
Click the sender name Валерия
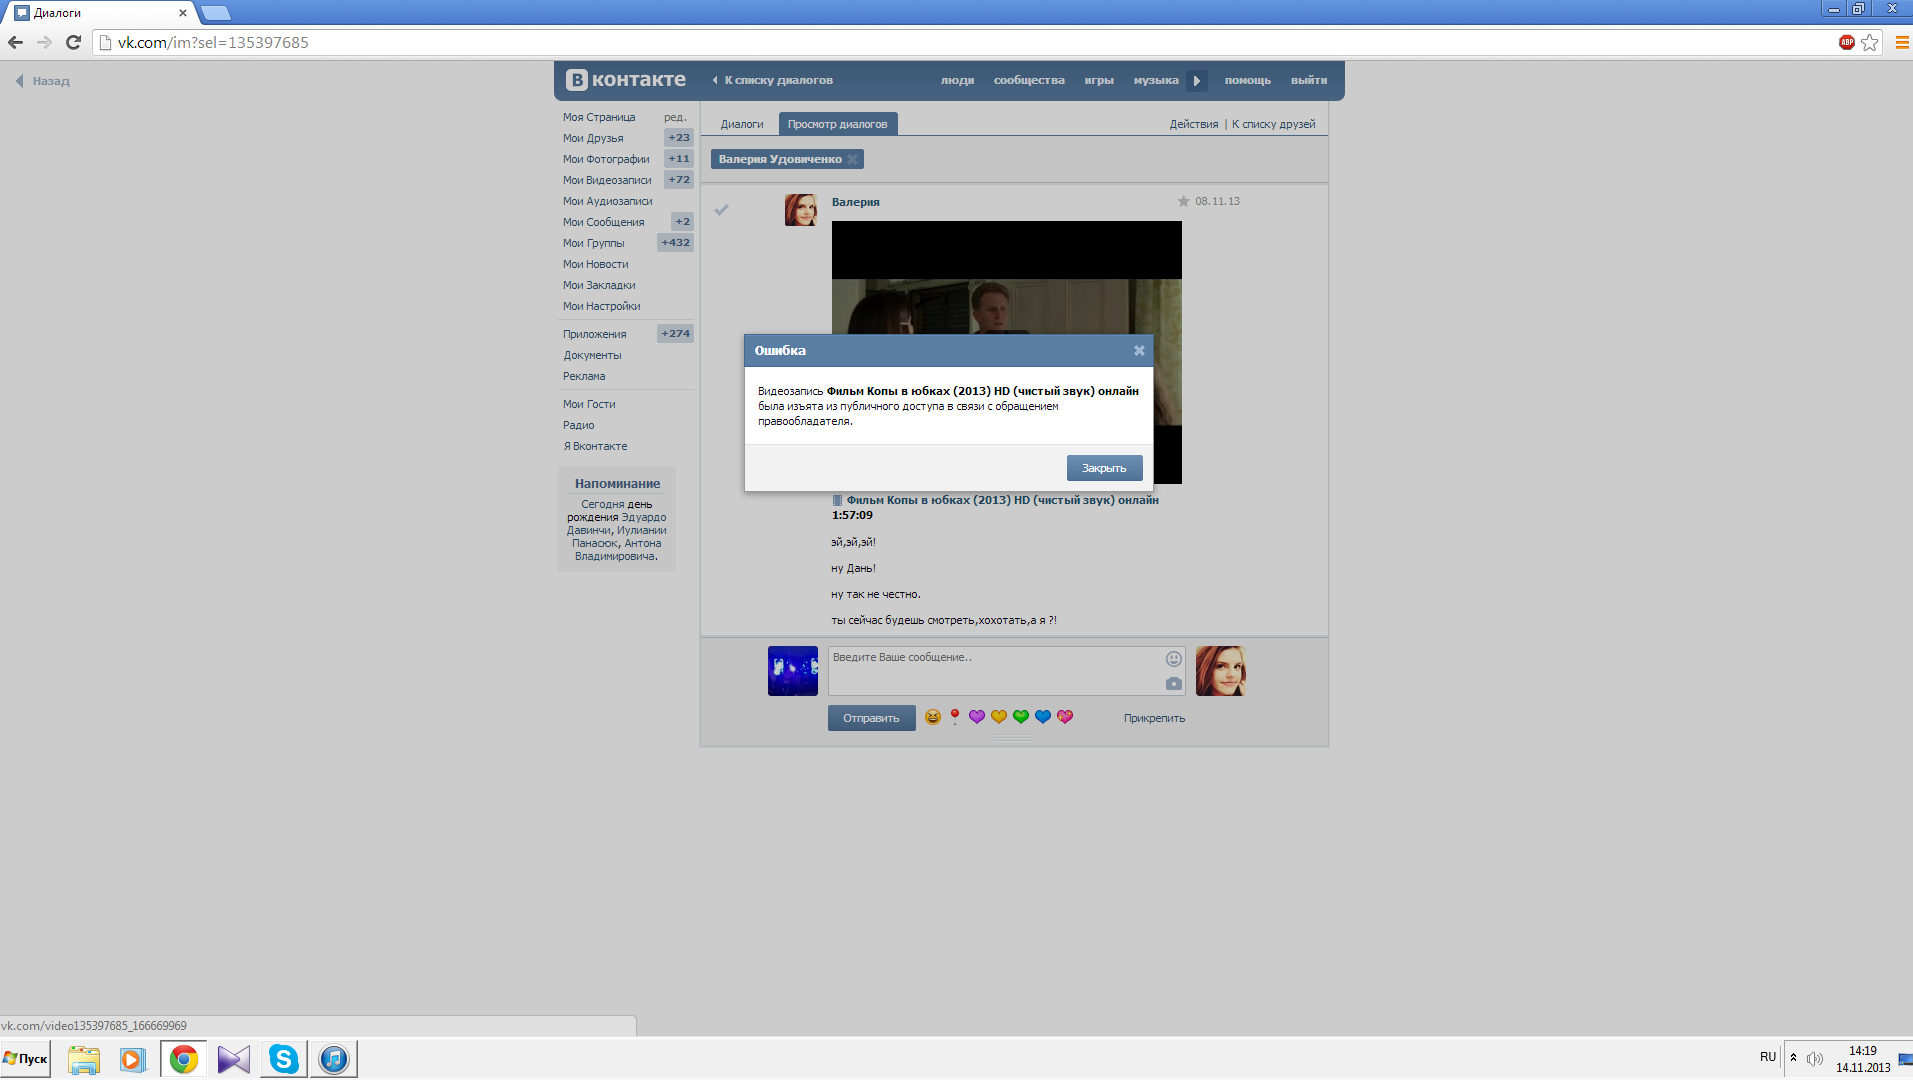tap(856, 202)
